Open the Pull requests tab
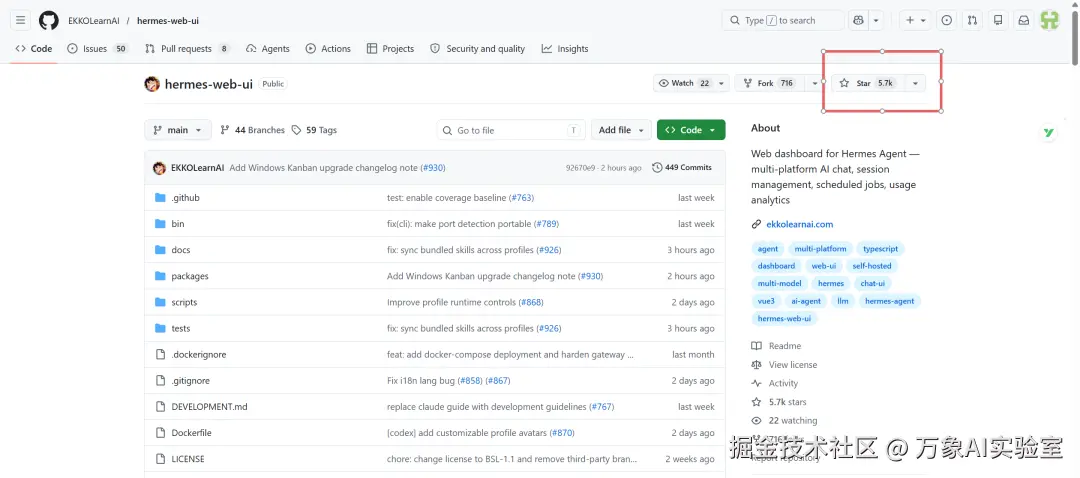 (187, 49)
